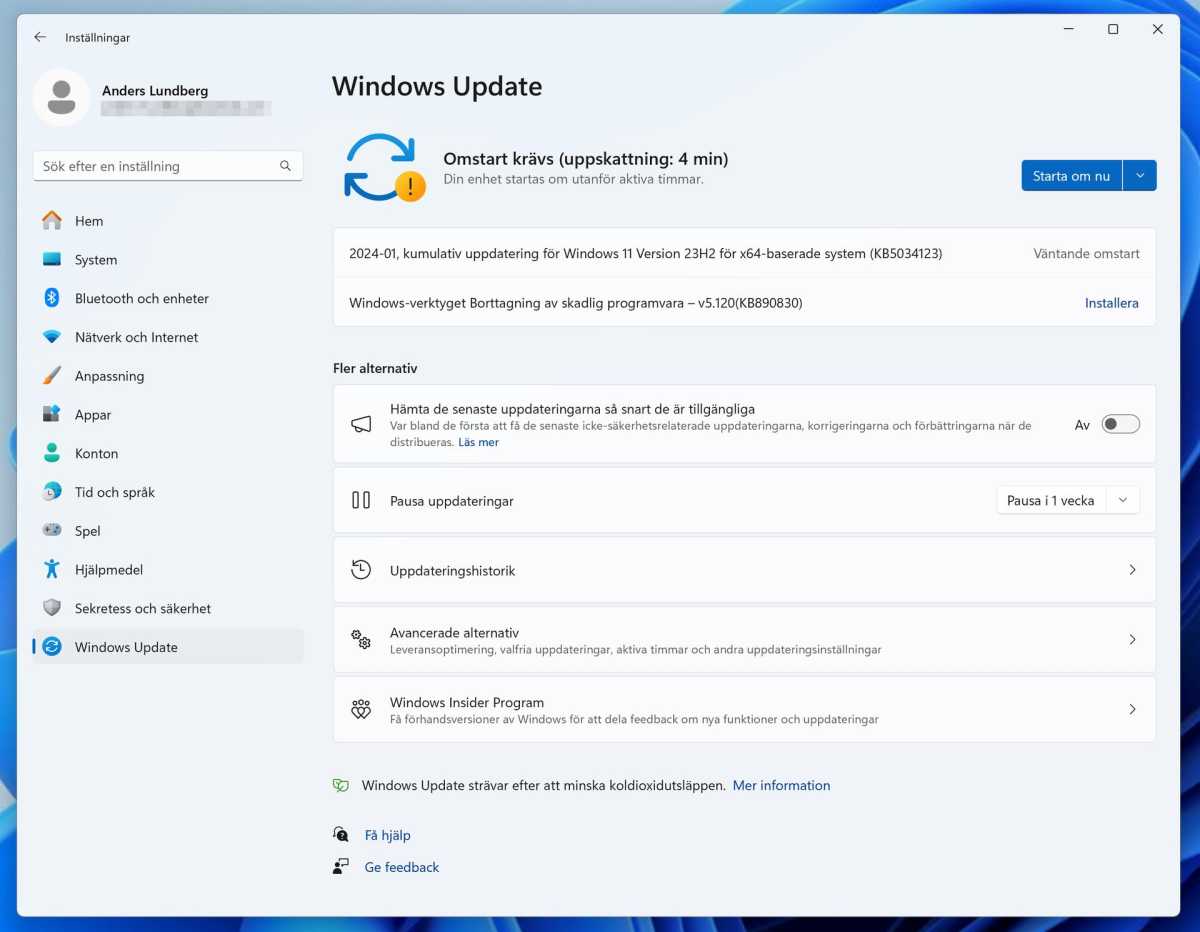This screenshot has height=932, width=1200.
Task: Open the System settings section
Action: tap(168, 260)
